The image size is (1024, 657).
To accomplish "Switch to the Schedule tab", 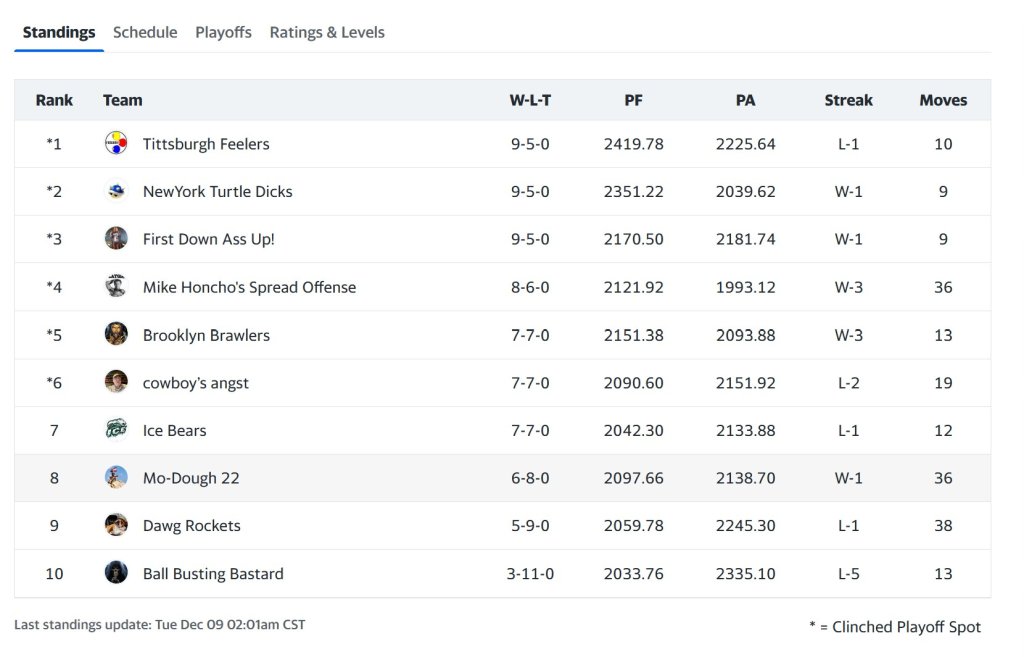I will [x=145, y=32].
